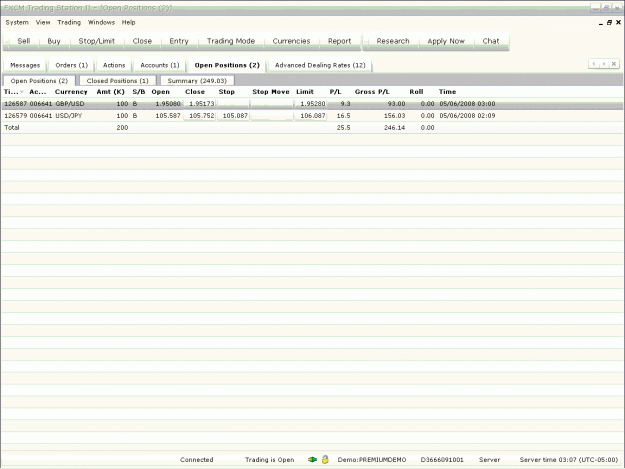
Task: Click the GBP/USD close price 1.95173
Action: point(200,104)
